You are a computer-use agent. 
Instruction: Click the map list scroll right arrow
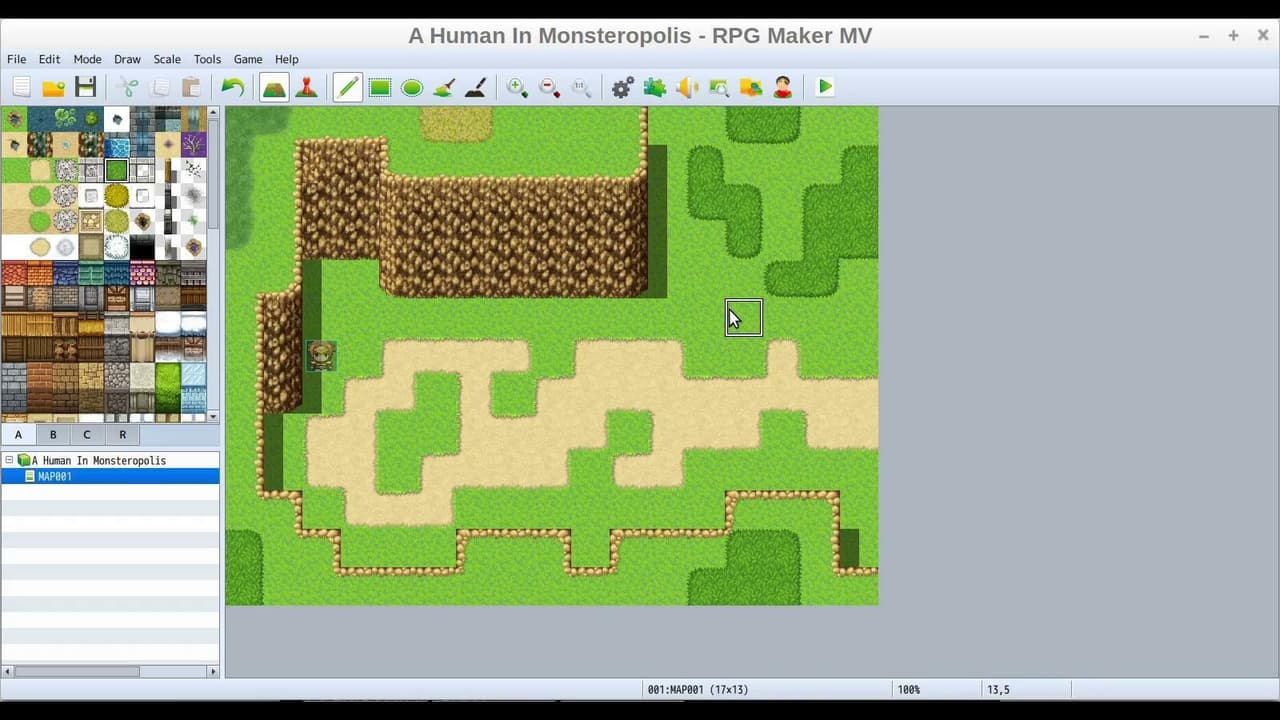point(213,672)
